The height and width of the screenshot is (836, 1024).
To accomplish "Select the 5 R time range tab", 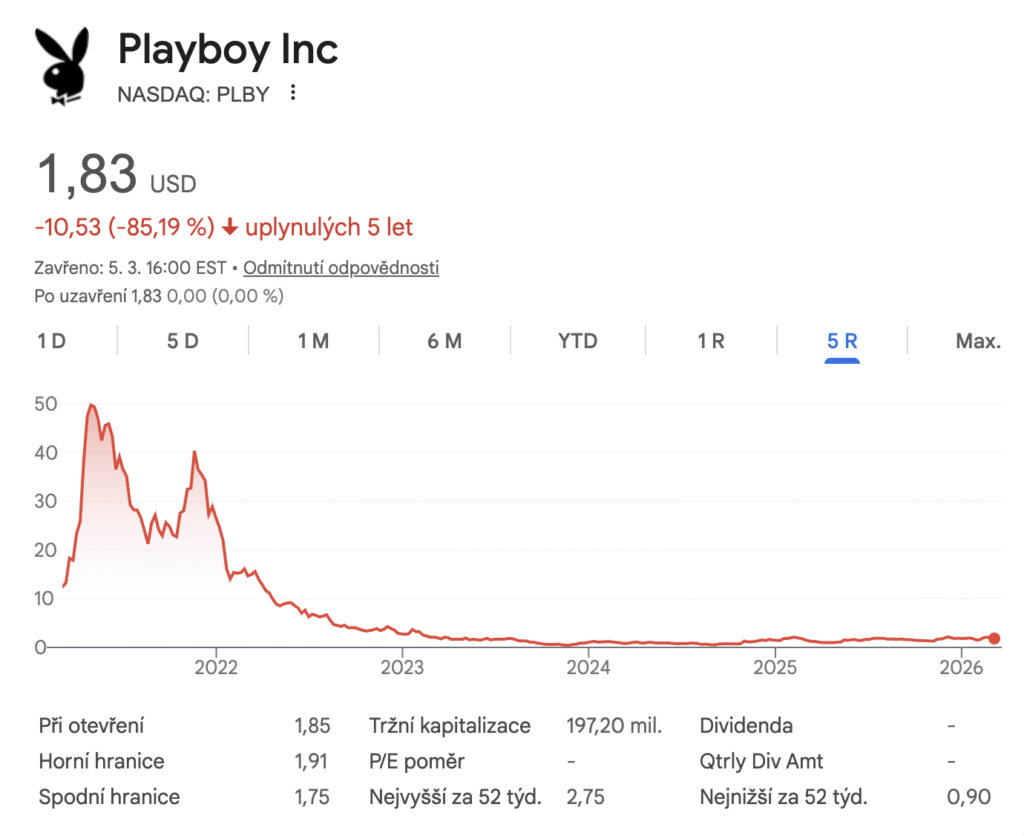I will tap(842, 341).
